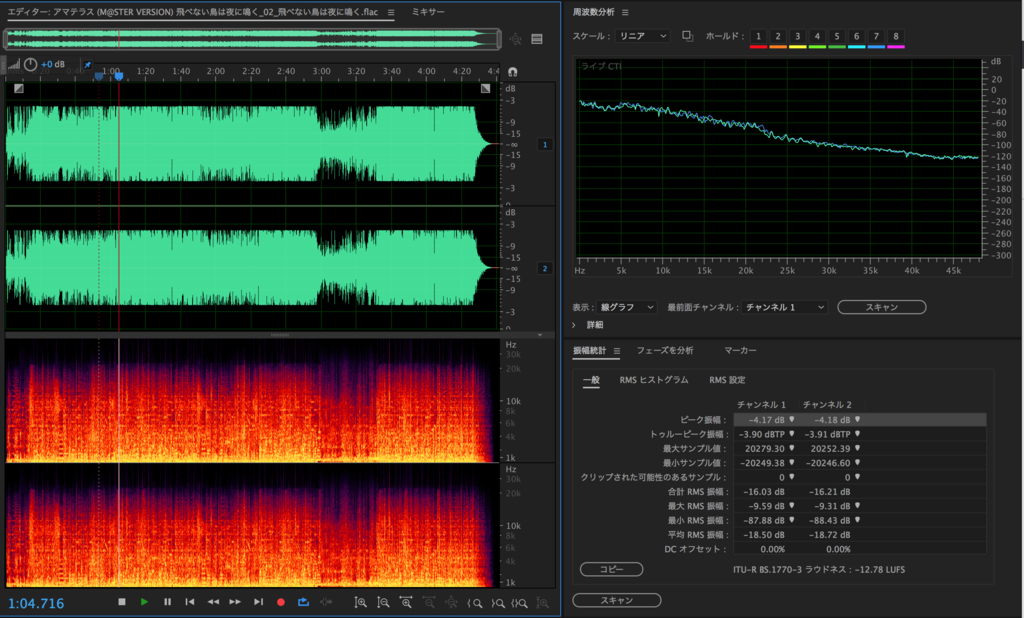Zoom in time icon
Screen dimensions: 1024x618
point(406,602)
